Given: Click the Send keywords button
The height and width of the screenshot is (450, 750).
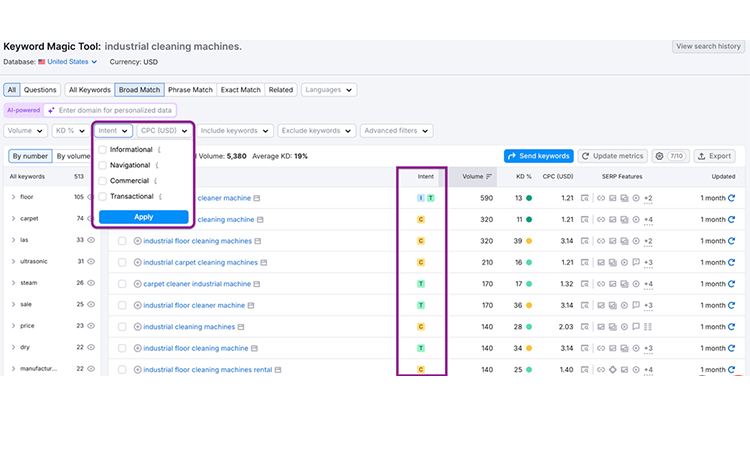Looking at the screenshot, I should pos(539,156).
